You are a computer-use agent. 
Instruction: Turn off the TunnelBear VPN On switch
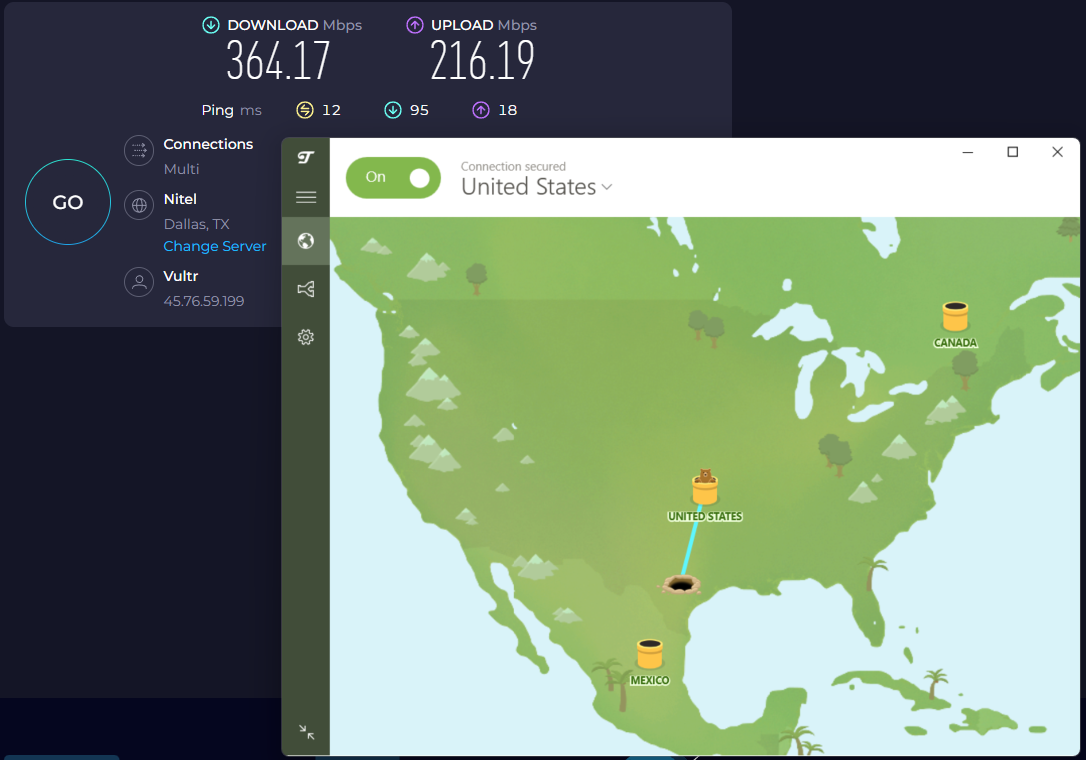click(x=393, y=177)
